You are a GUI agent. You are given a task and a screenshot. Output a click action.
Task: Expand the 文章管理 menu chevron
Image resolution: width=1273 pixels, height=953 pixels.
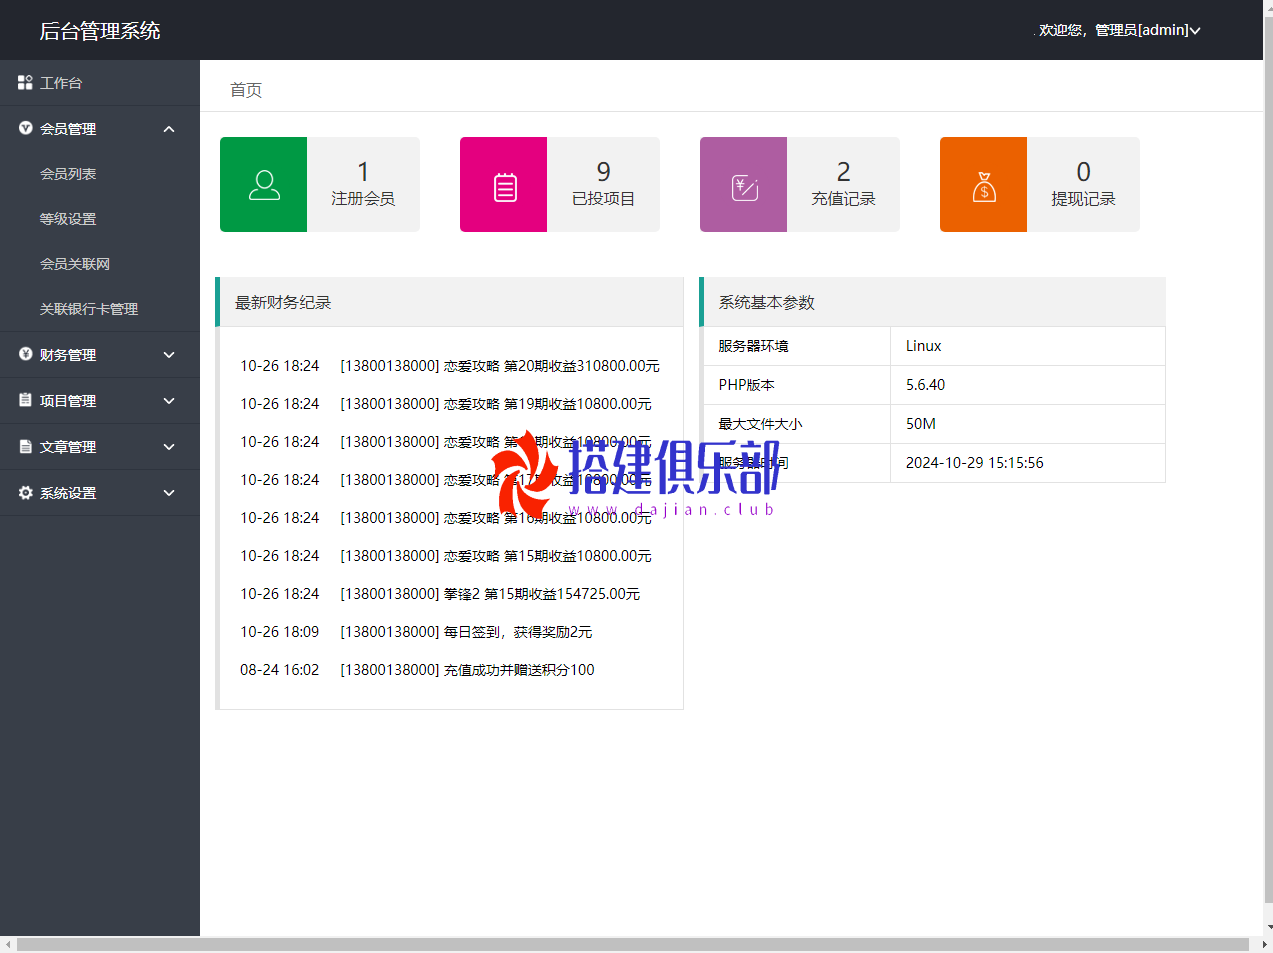[169, 447]
